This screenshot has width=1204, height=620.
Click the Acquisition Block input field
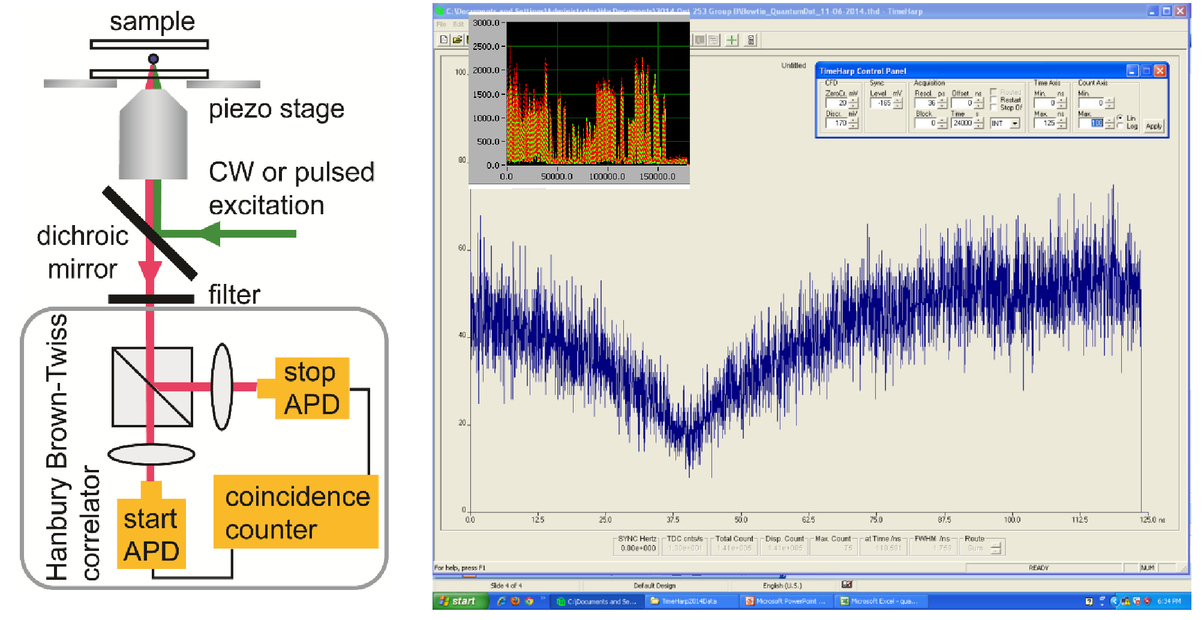923,124
